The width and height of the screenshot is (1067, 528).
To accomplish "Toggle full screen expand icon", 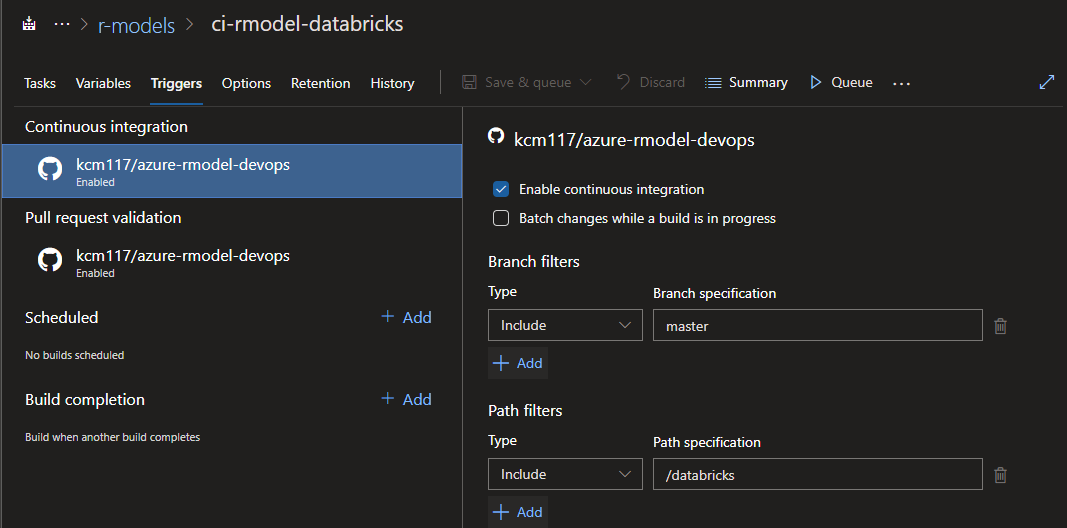I will tap(1047, 82).
